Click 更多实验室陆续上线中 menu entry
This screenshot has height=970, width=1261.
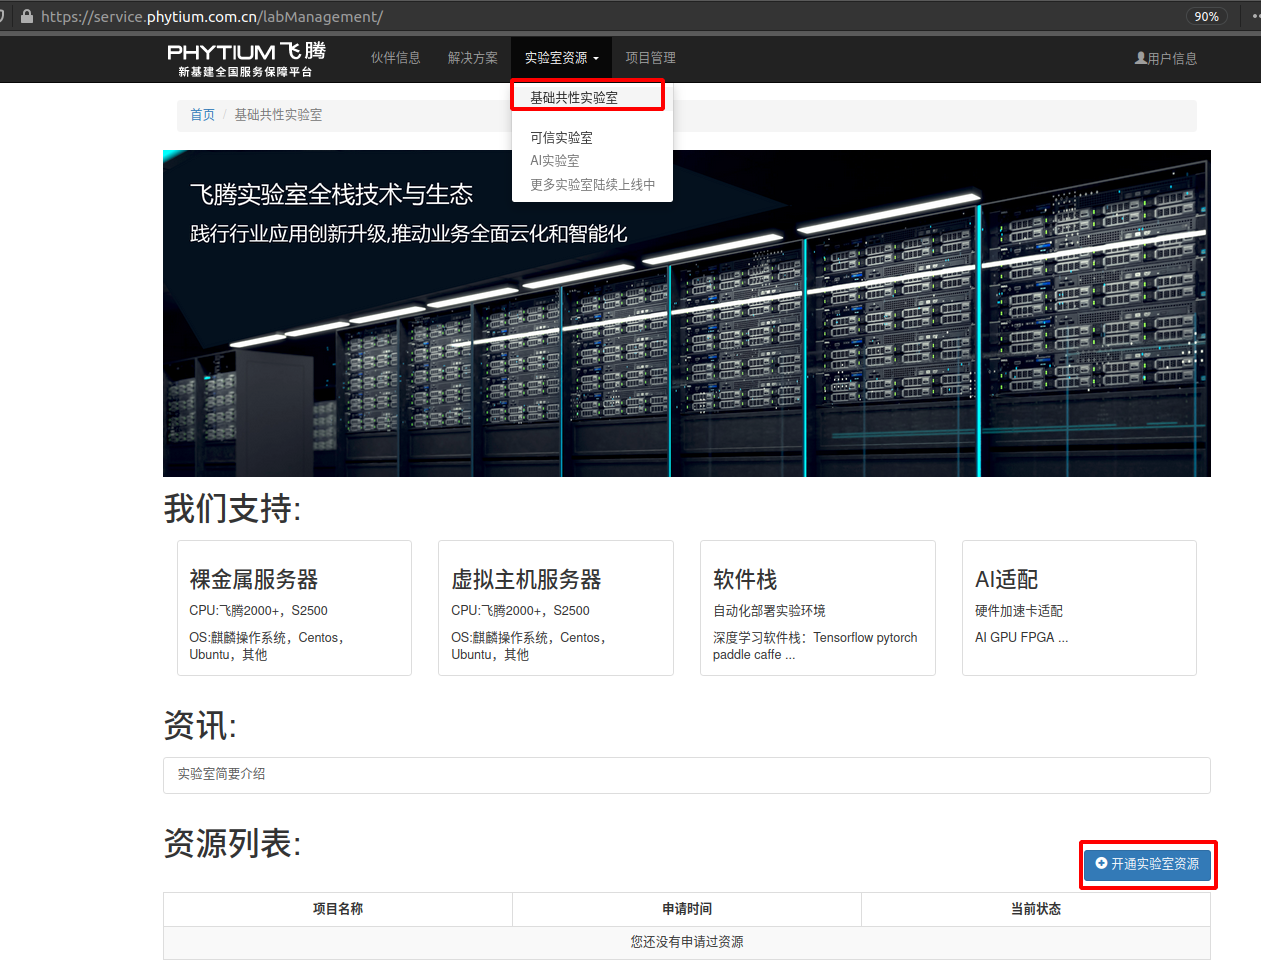click(x=592, y=185)
